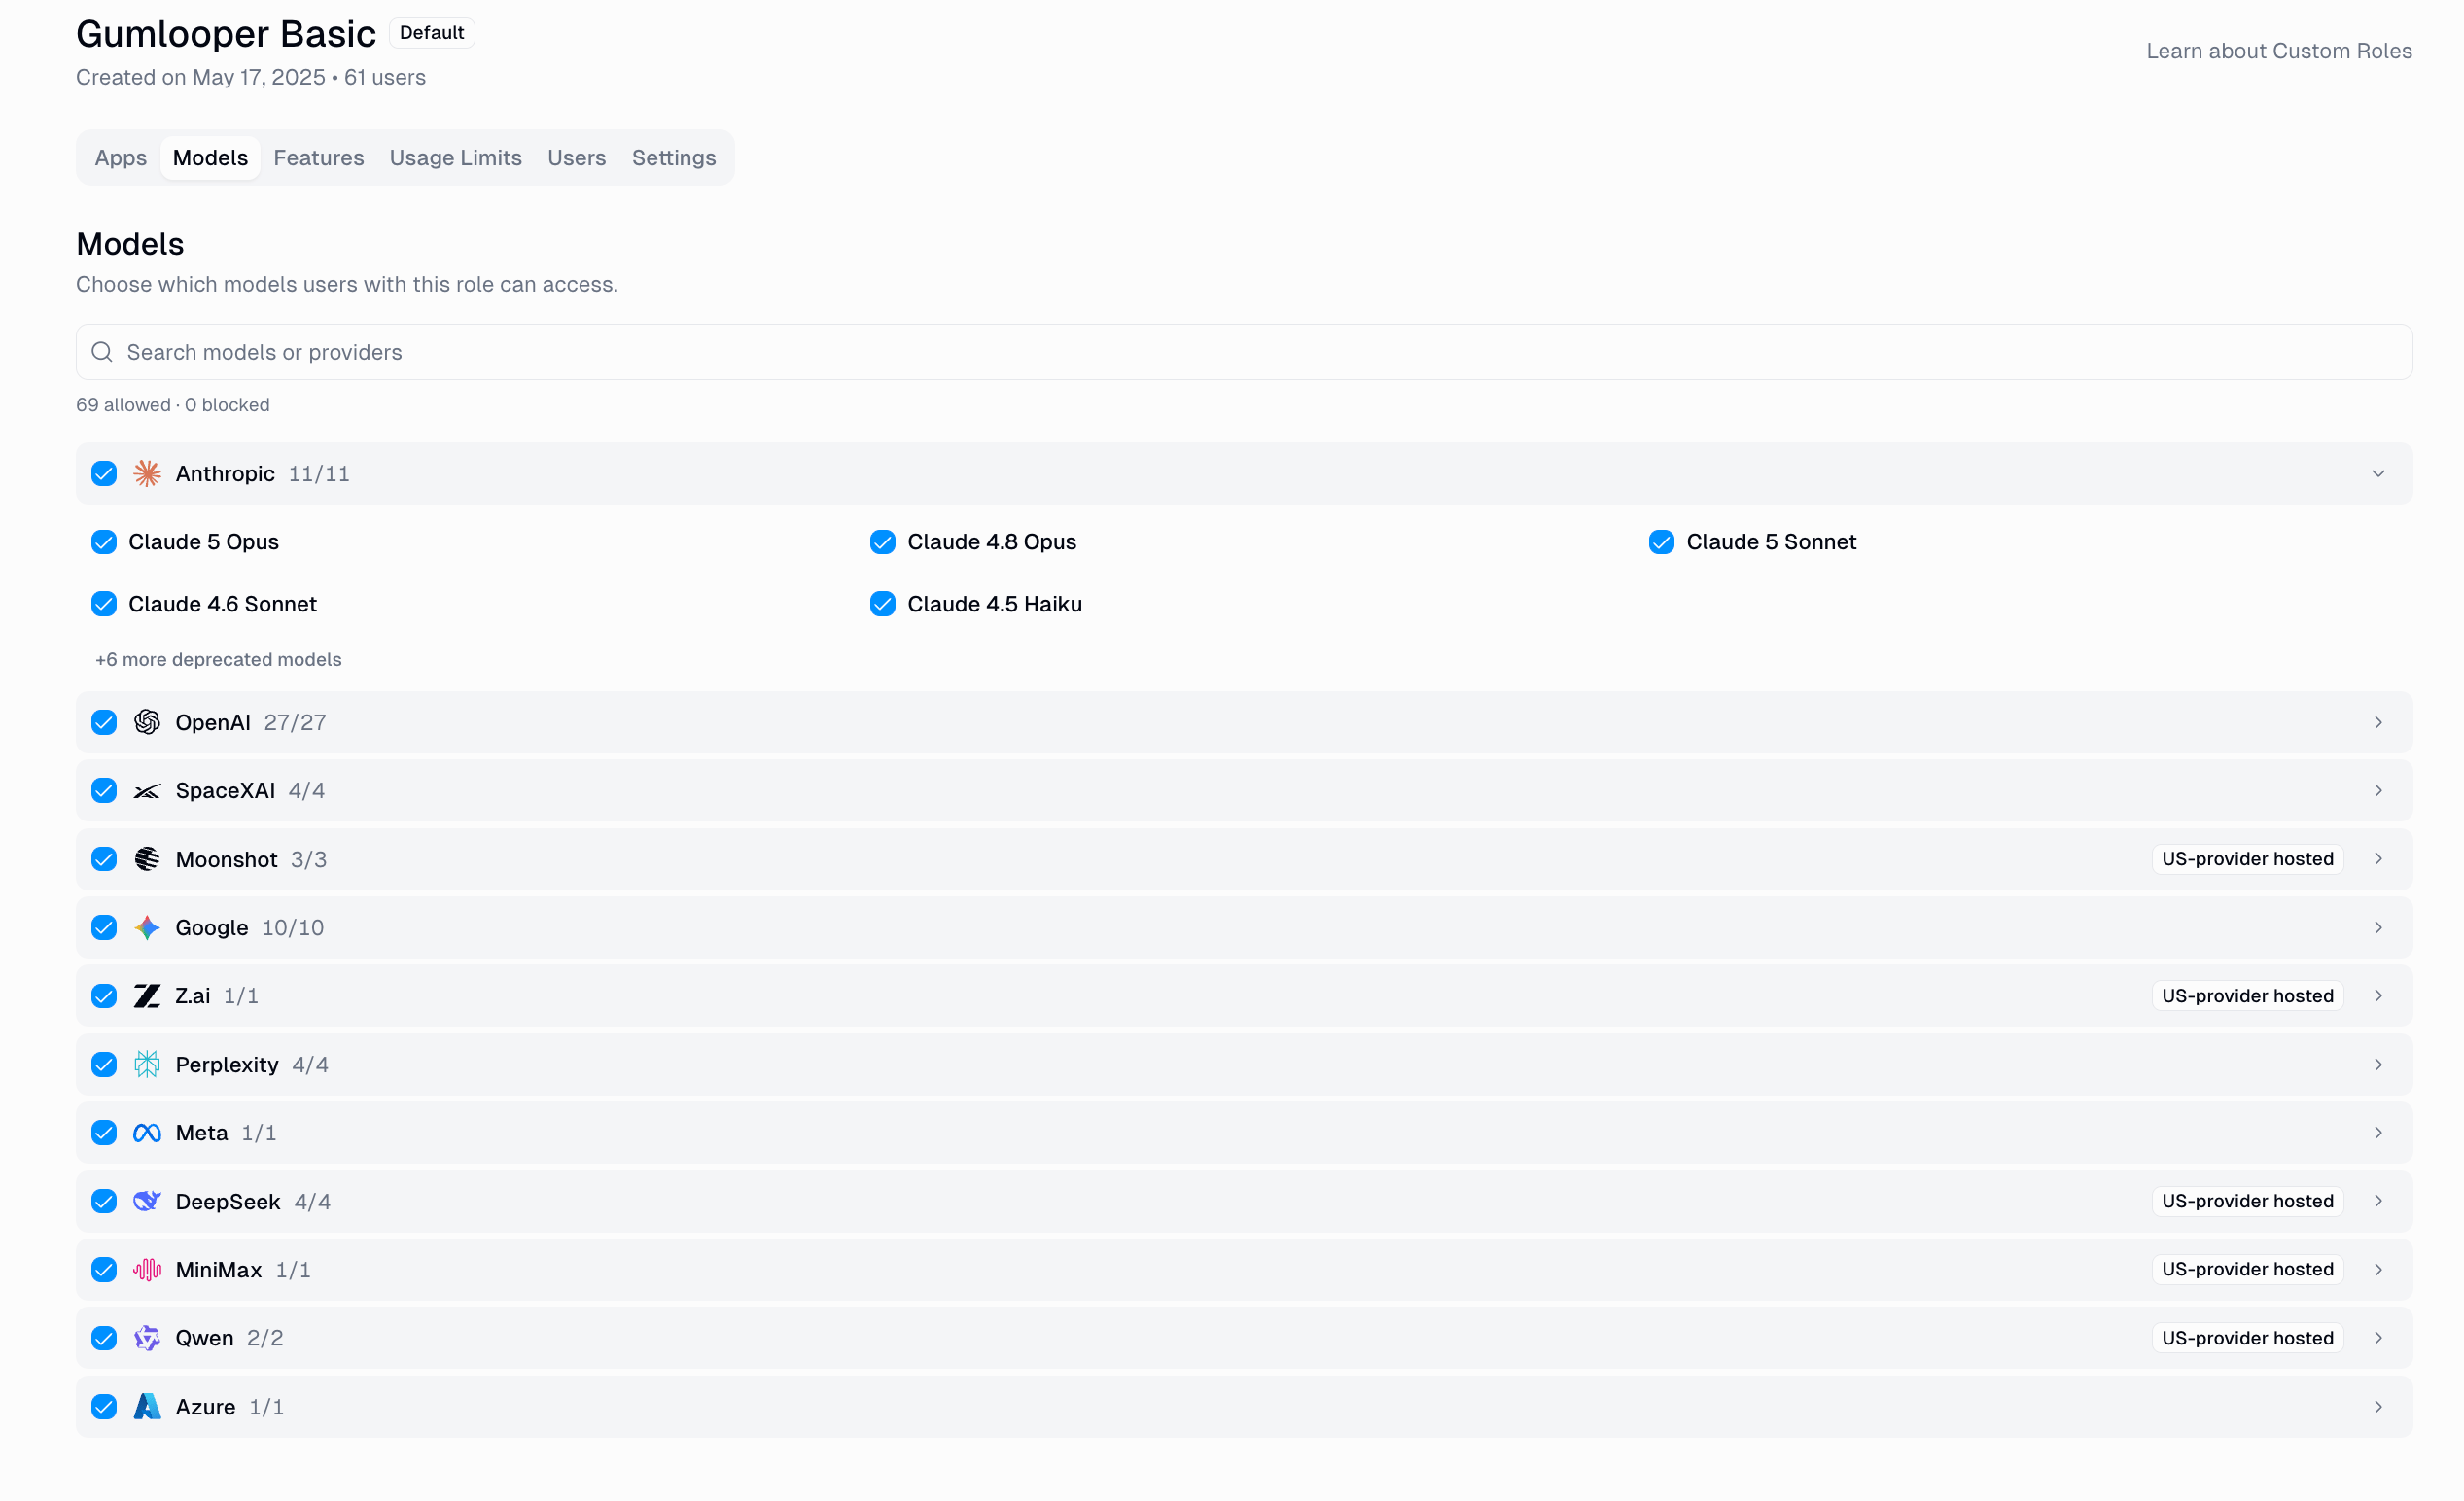The width and height of the screenshot is (2464, 1501).
Task: Expand the SpaceXAI row chevron
Action: [2379, 791]
